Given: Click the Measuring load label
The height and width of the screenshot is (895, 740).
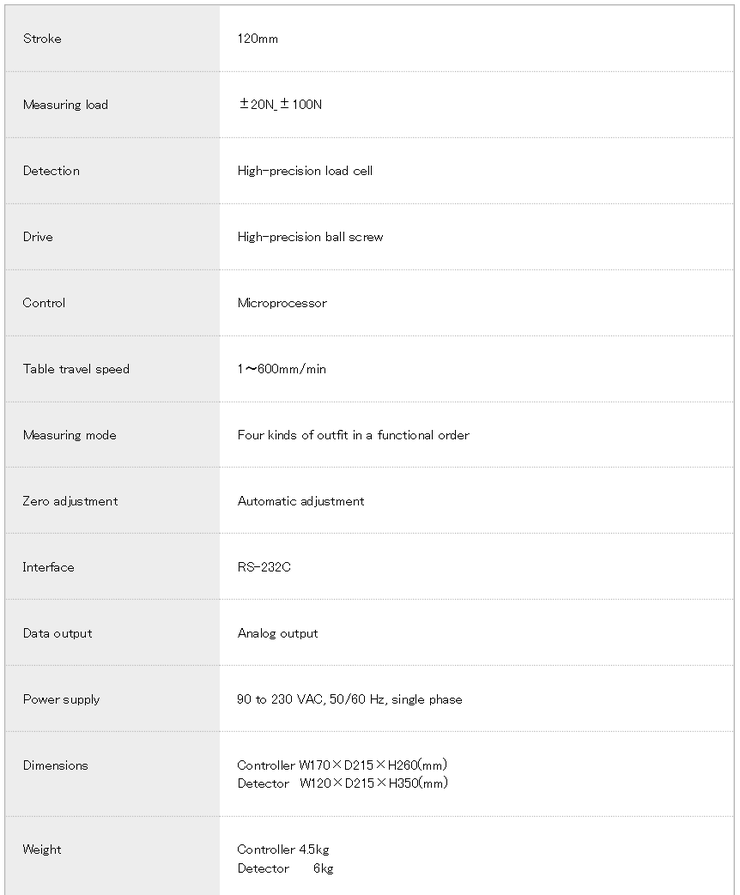Looking at the screenshot, I should point(65,105).
